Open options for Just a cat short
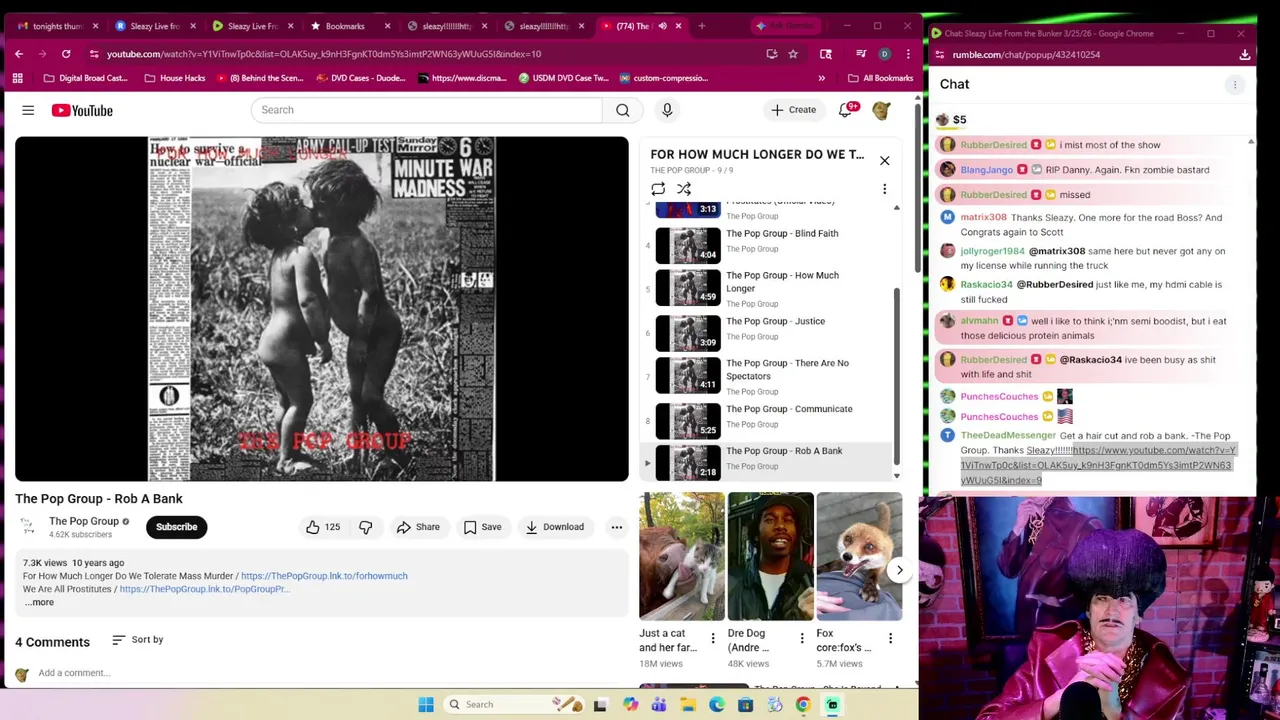 coord(713,638)
